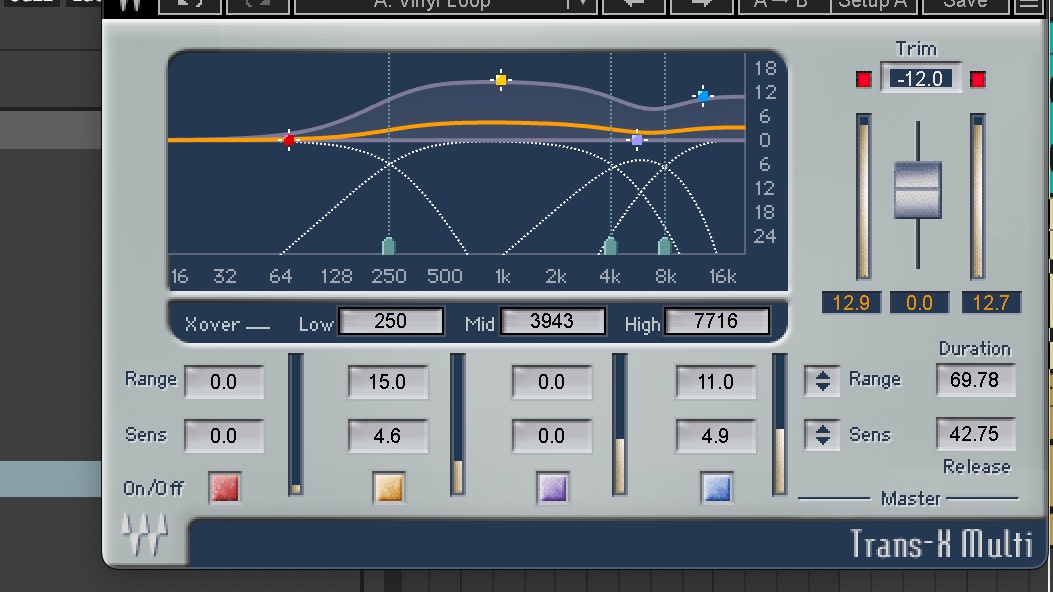Select the blue high band marker on graph
Screen dimensions: 1053x592
pyautogui.click(x=702, y=96)
